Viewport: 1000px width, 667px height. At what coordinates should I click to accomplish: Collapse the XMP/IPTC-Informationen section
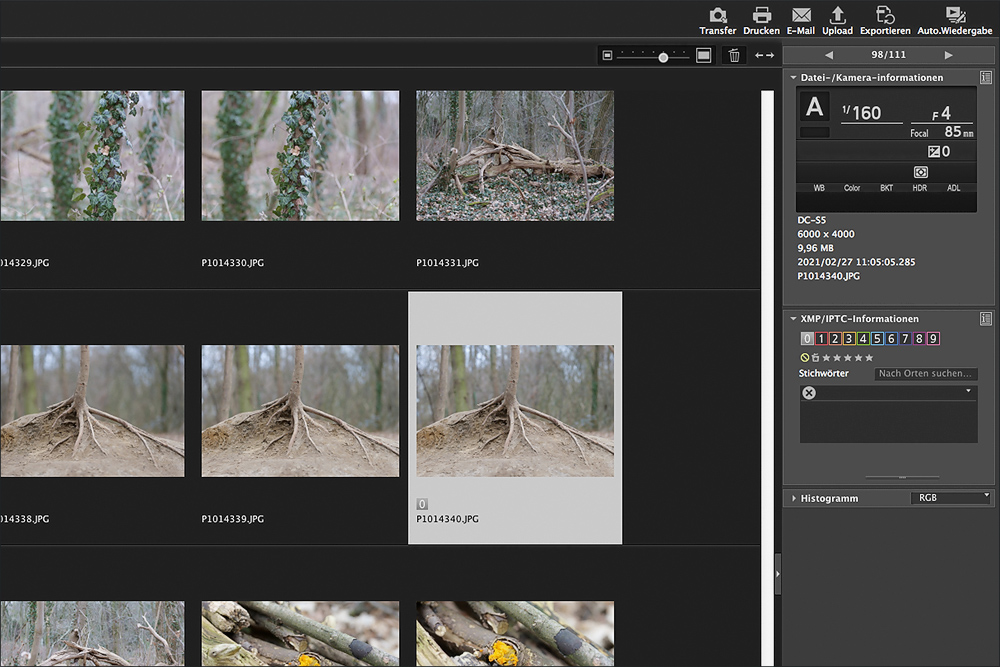point(793,319)
